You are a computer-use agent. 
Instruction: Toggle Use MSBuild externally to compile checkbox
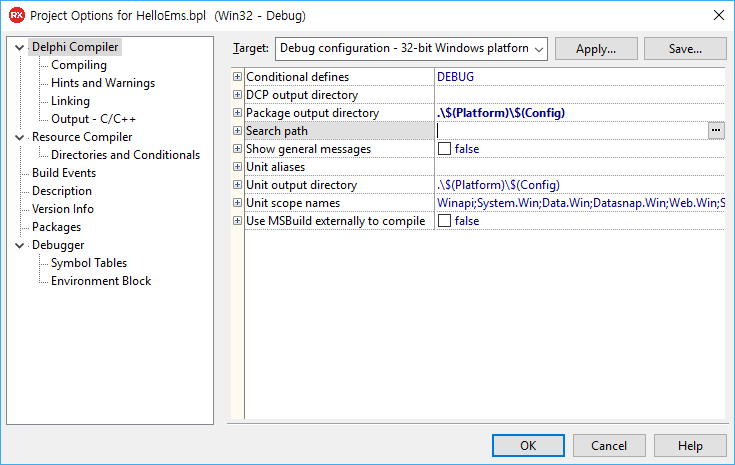point(444,221)
